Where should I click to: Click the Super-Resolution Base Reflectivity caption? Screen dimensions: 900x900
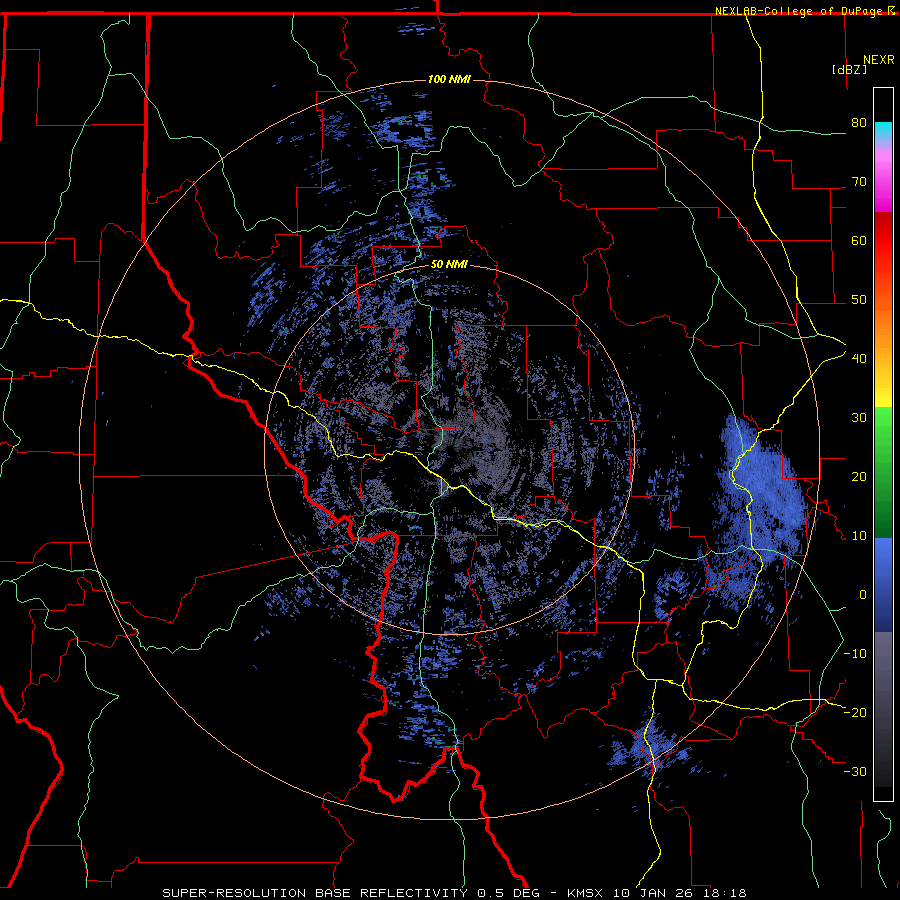455,893
